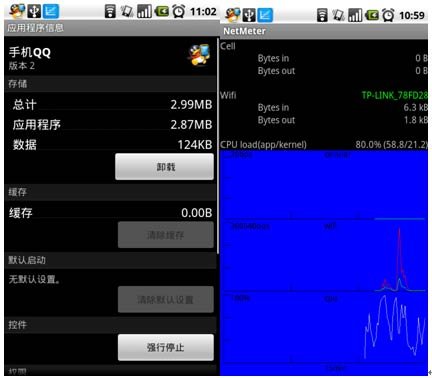Tap the 强行停止 force stop button
This screenshot has height=378, width=432.
166,347
